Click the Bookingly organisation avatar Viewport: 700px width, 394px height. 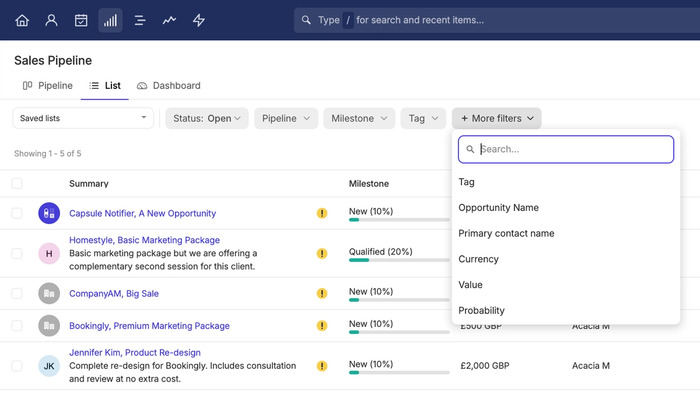[49, 326]
